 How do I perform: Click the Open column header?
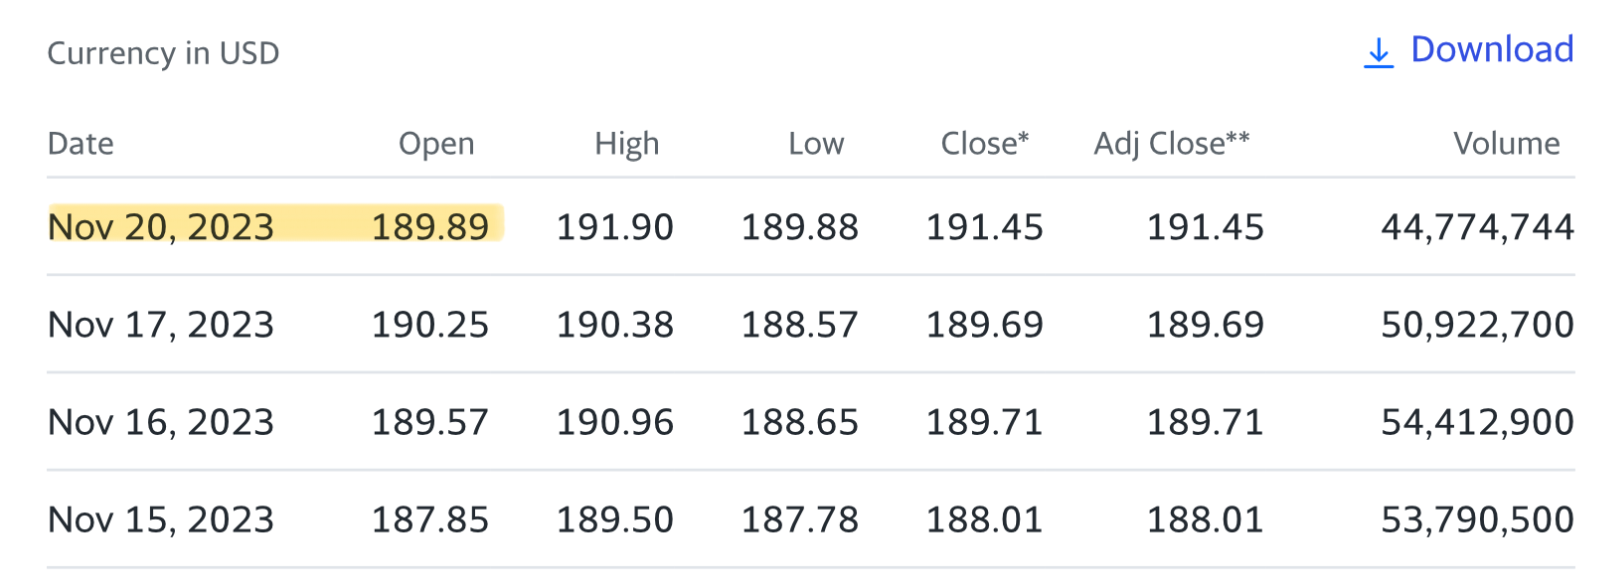pyautogui.click(x=436, y=144)
